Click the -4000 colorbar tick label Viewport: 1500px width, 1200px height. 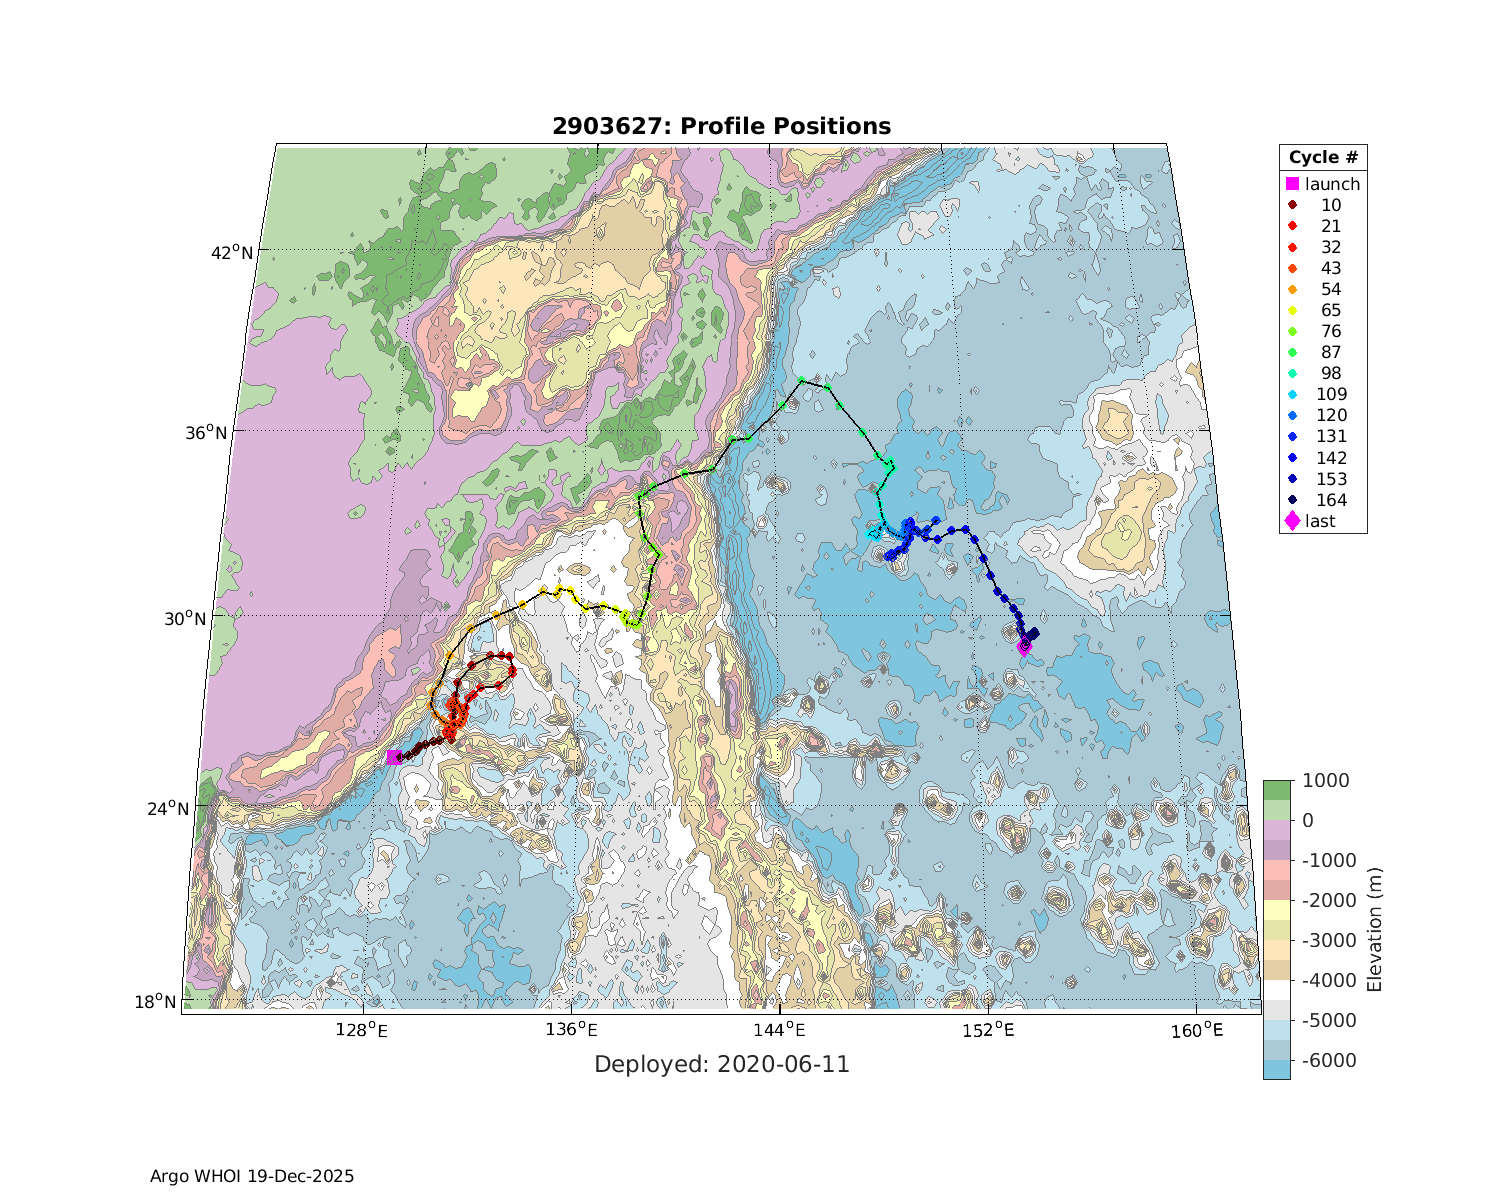[x=1329, y=980]
